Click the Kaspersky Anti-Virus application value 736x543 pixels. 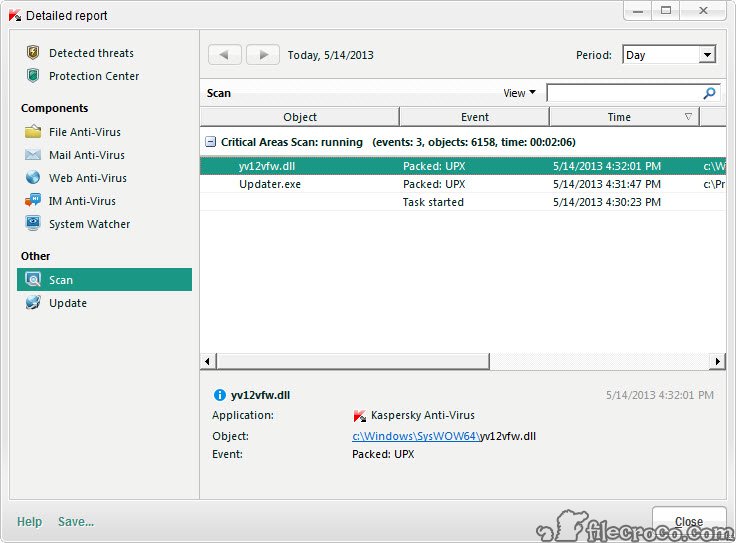(422, 415)
